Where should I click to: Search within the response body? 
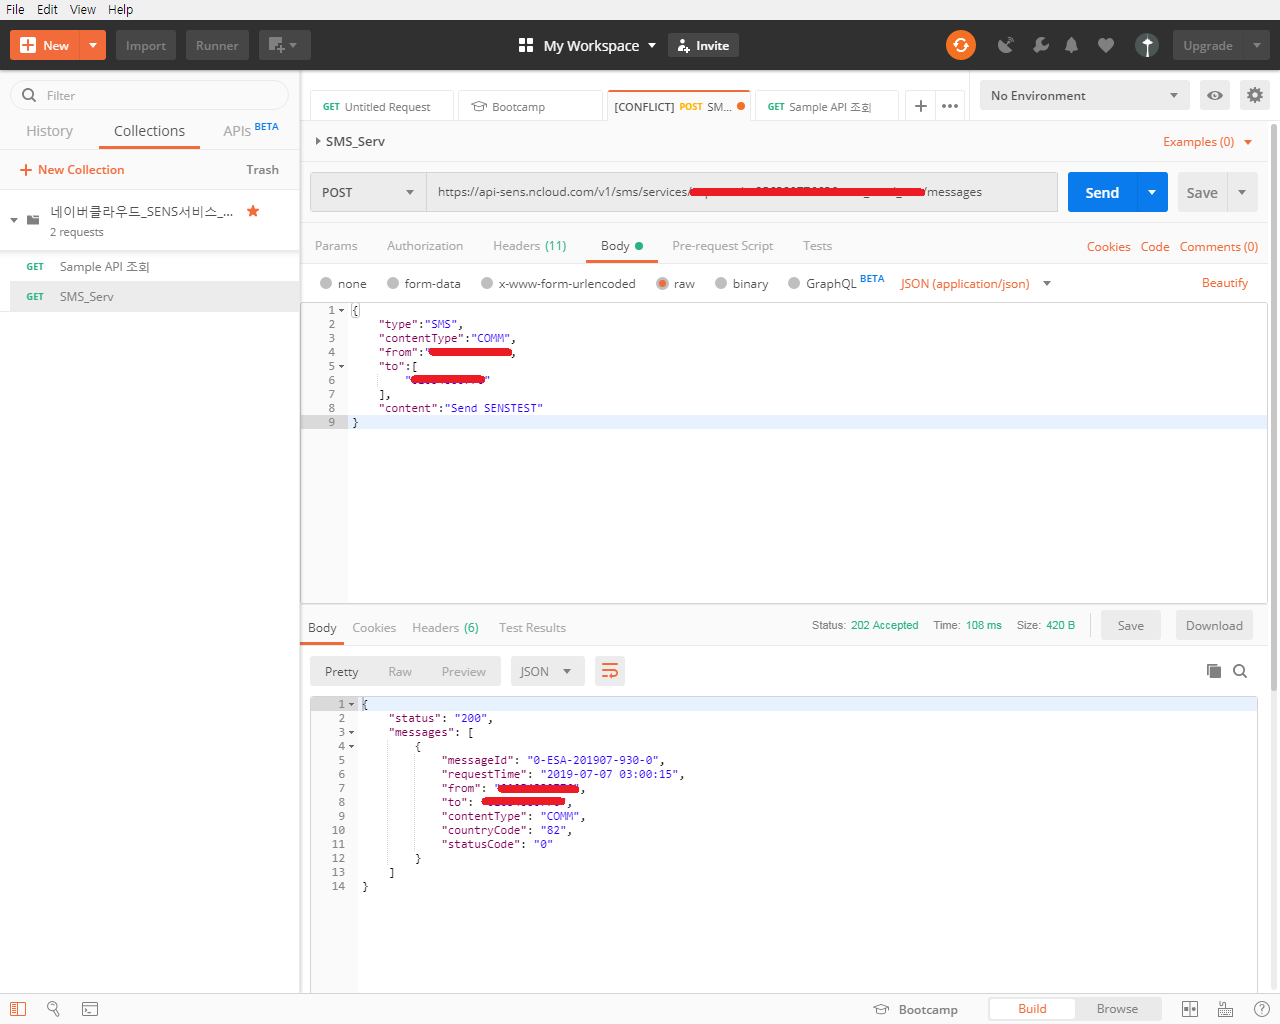tap(1240, 671)
